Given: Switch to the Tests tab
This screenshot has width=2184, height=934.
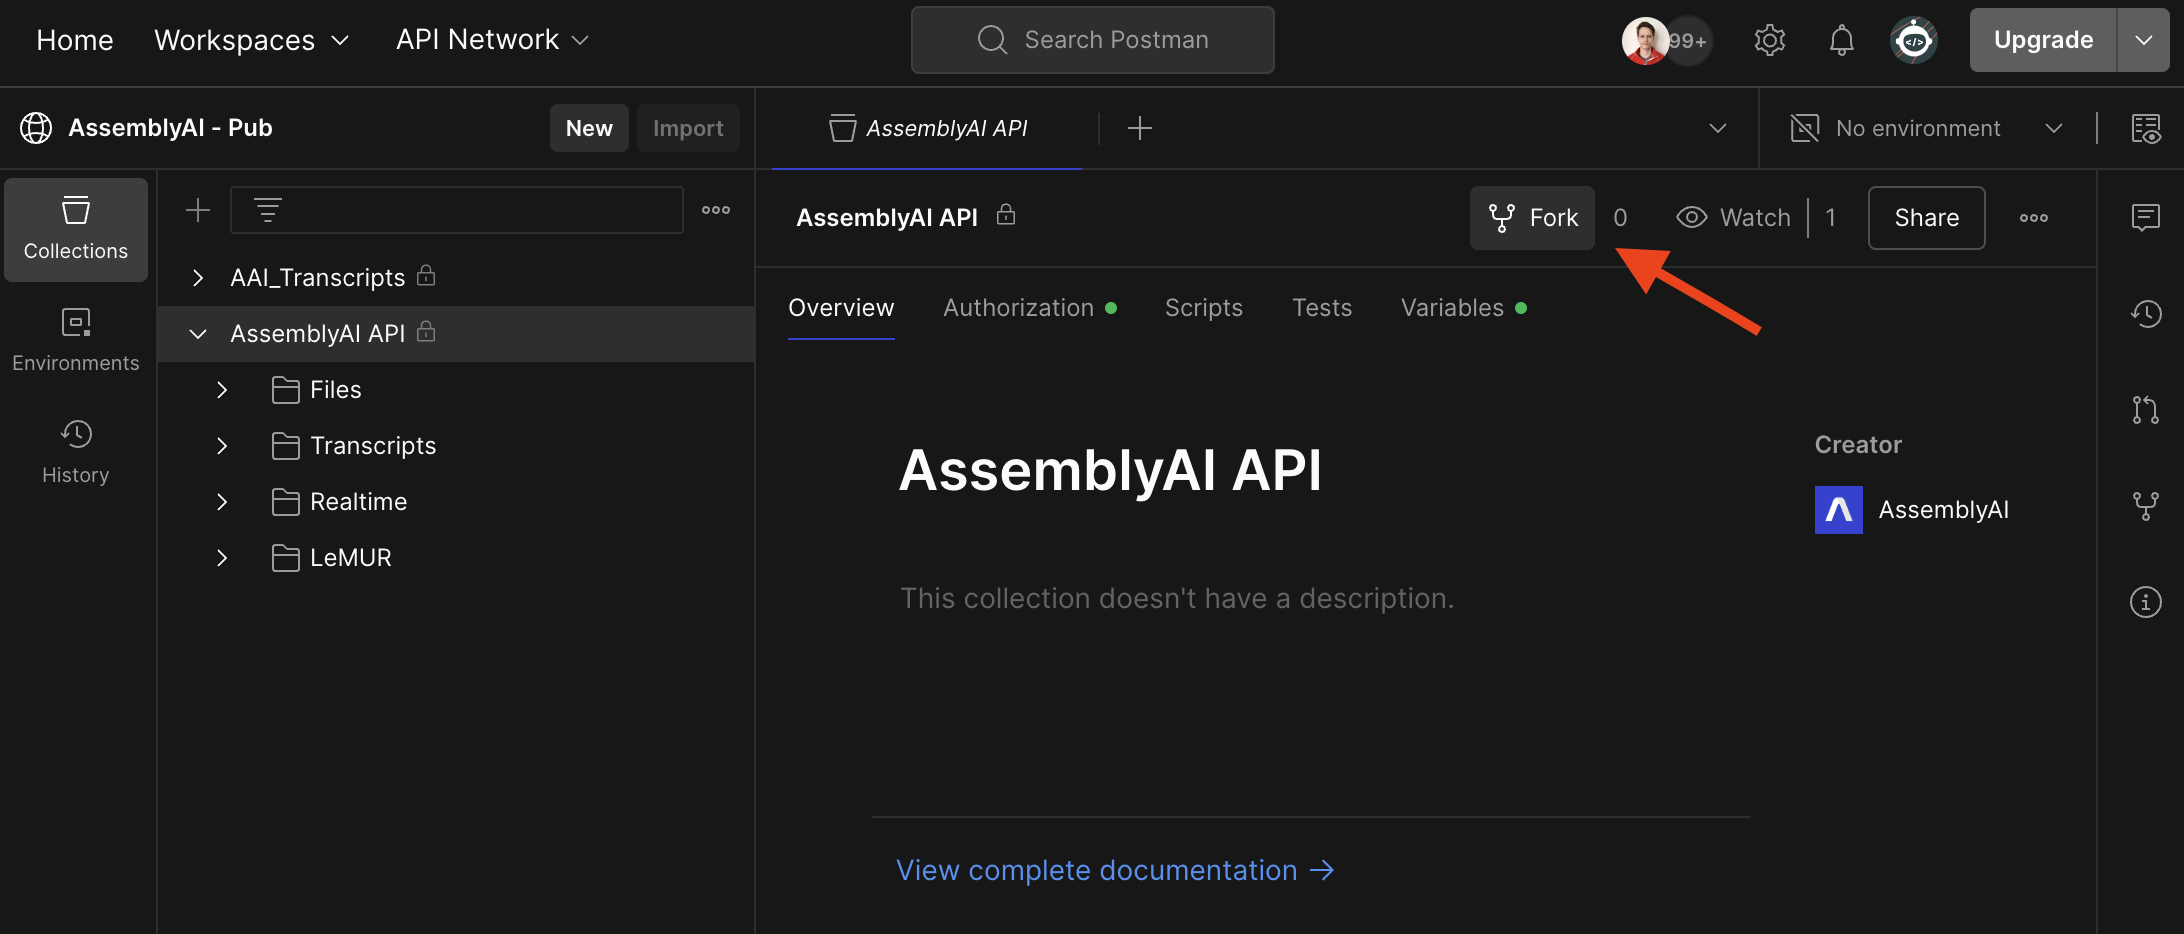Looking at the screenshot, I should pyautogui.click(x=1322, y=308).
